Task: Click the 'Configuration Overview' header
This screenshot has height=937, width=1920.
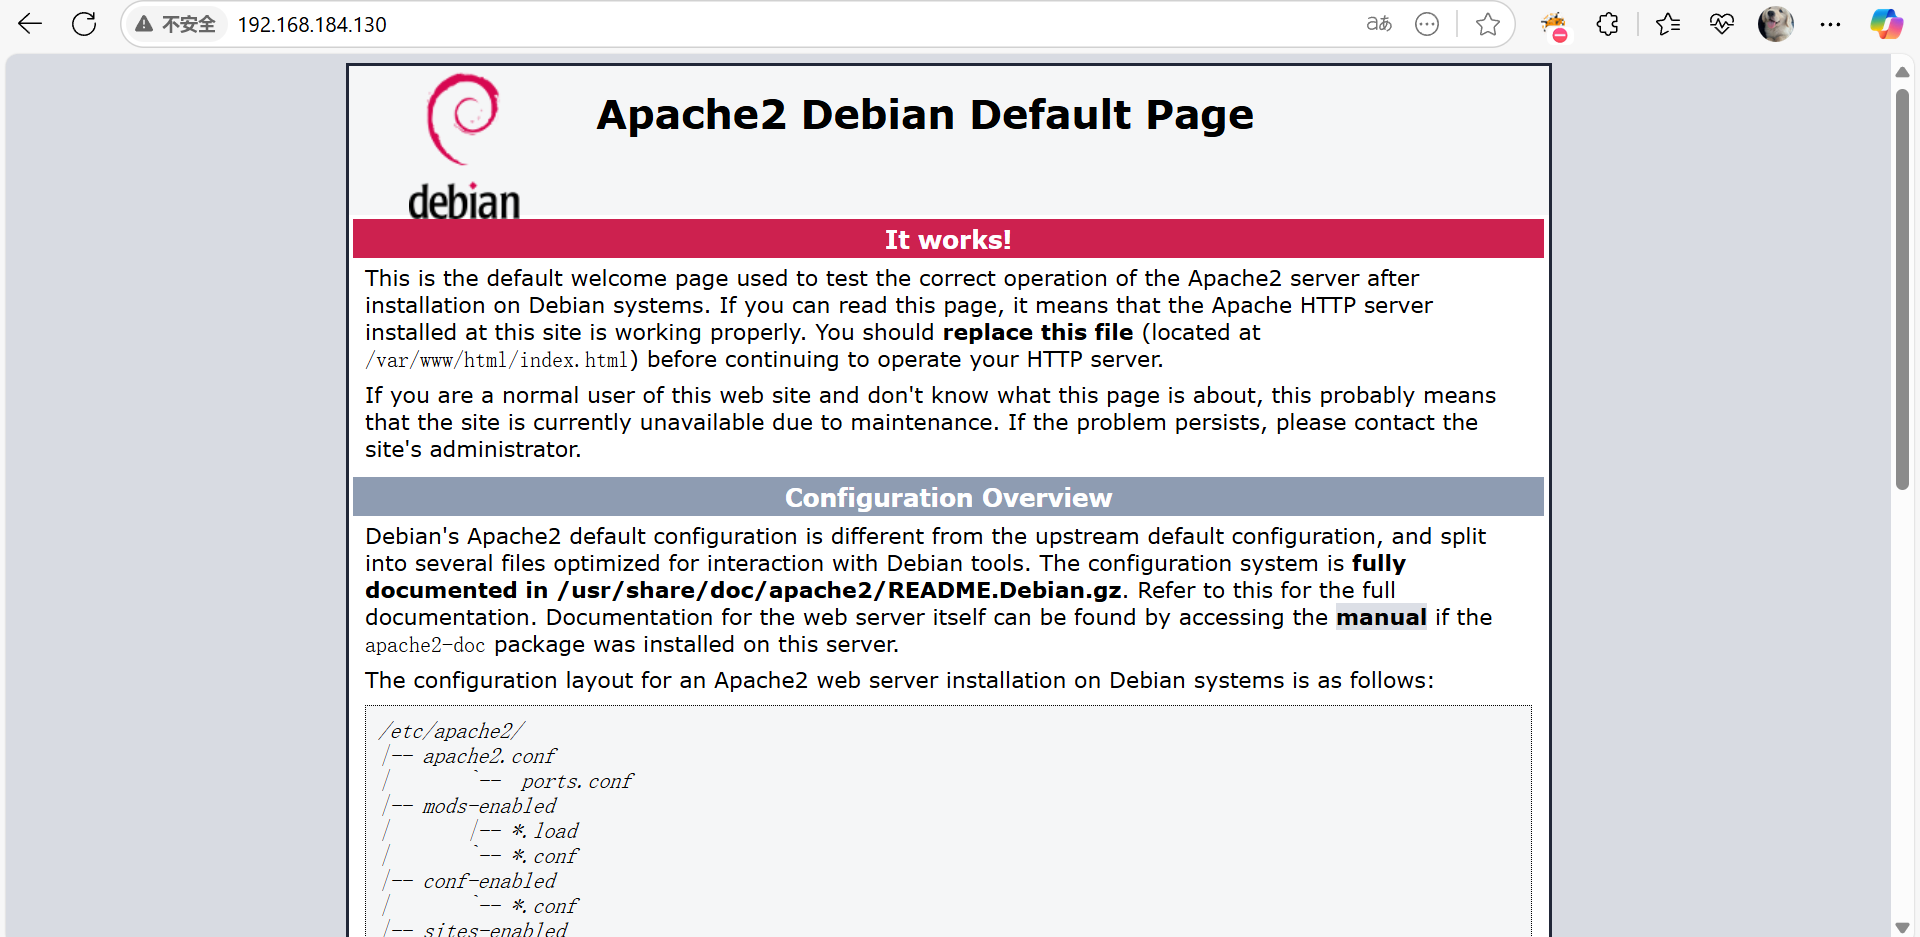Action: 948,497
